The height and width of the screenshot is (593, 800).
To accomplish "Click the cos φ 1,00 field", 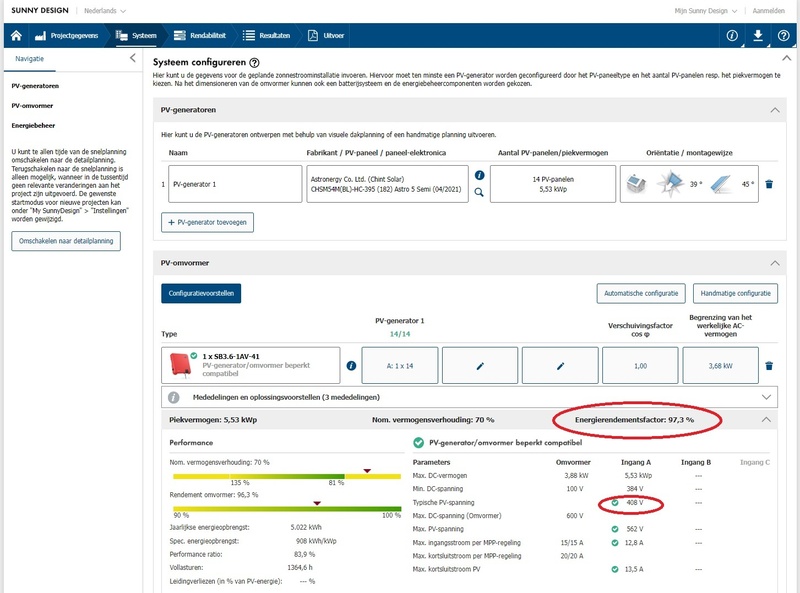I will (640, 365).
